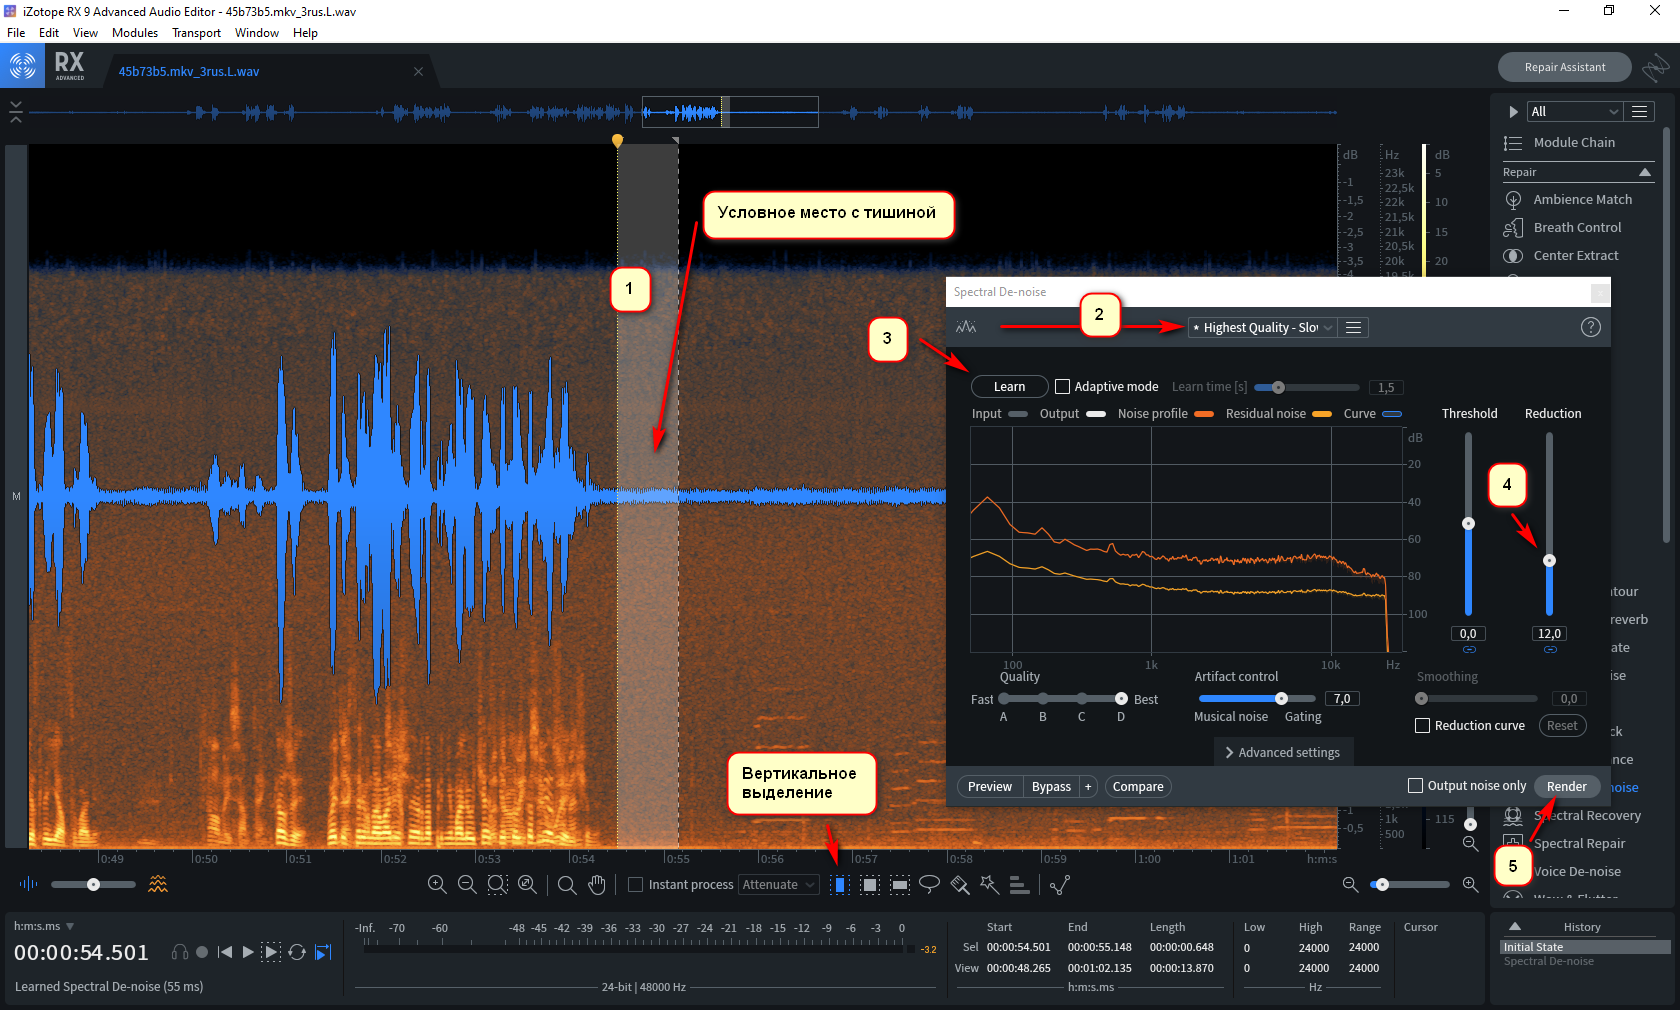This screenshot has height=1010, width=1680.
Task: Expand the Advanced settings section
Action: [x=1283, y=753]
